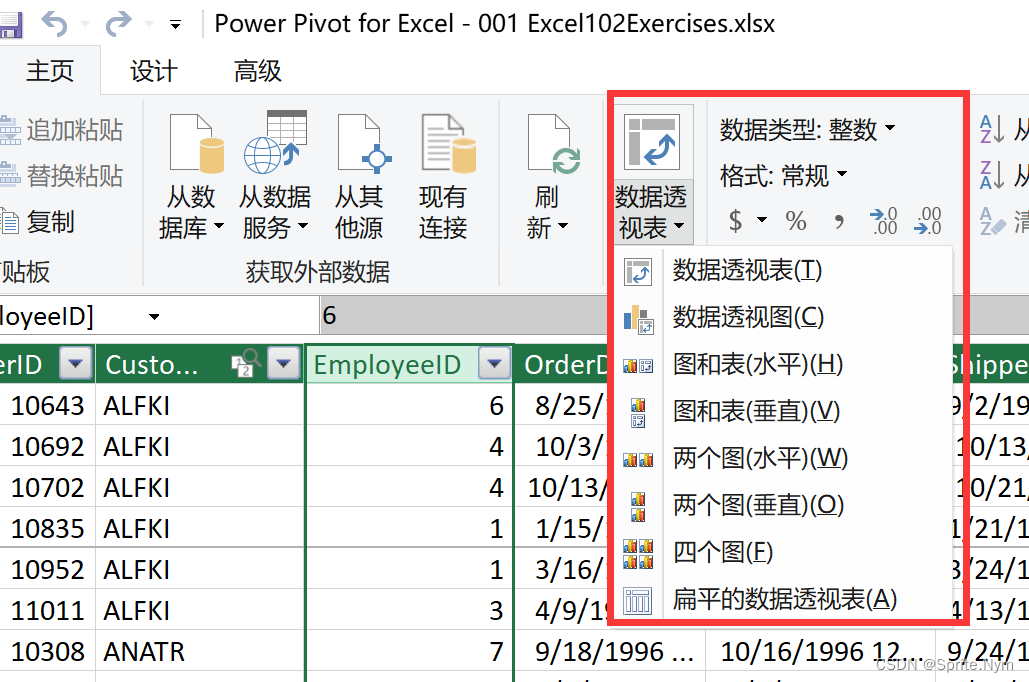Apply currency format with the $ icon

tap(736, 221)
